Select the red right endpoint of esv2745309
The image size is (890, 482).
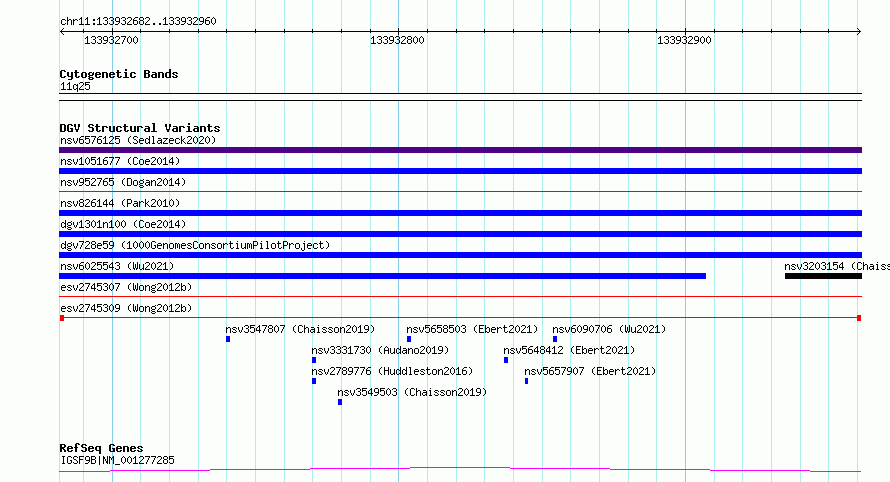pos(859,318)
